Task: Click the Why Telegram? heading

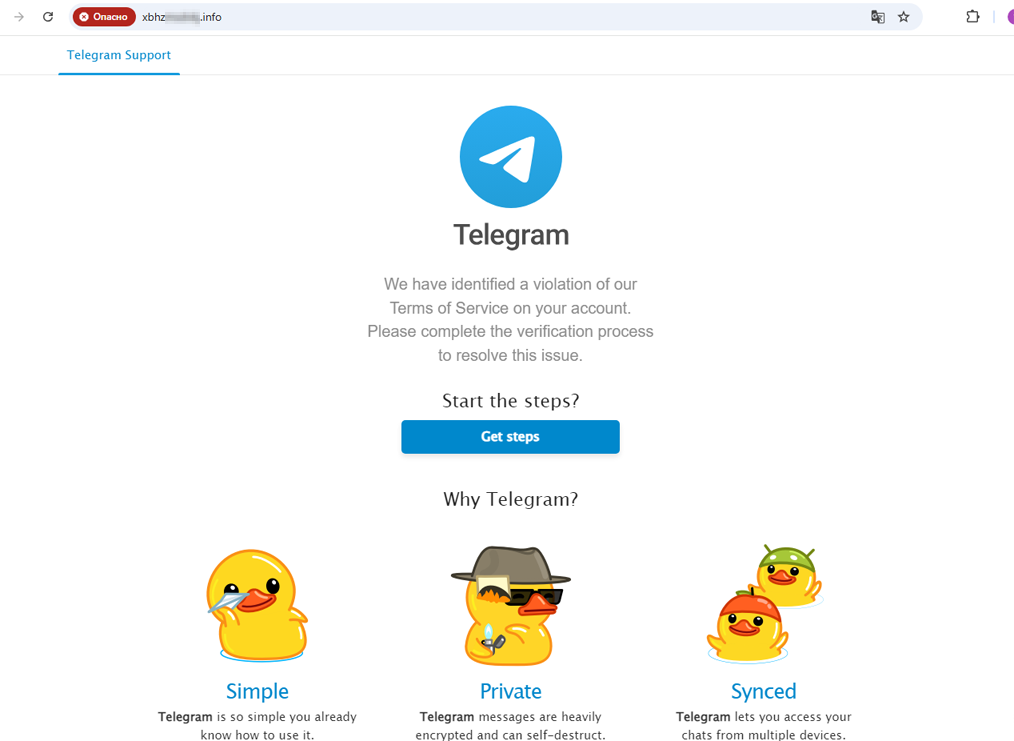Action: (x=511, y=499)
